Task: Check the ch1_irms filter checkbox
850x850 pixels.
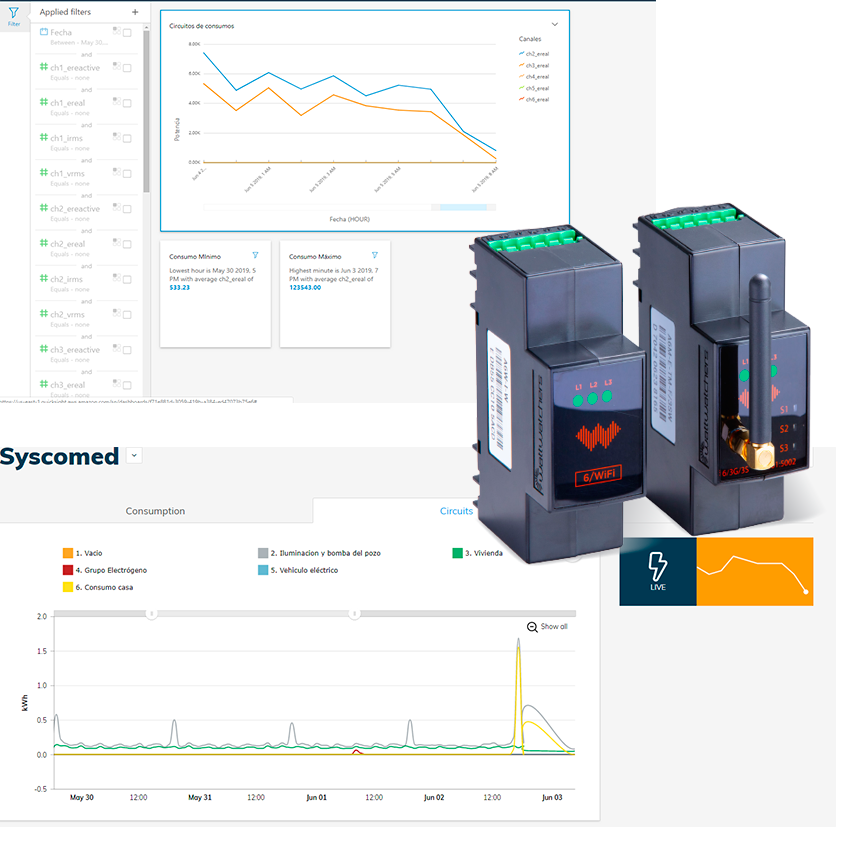Action: click(x=127, y=139)
